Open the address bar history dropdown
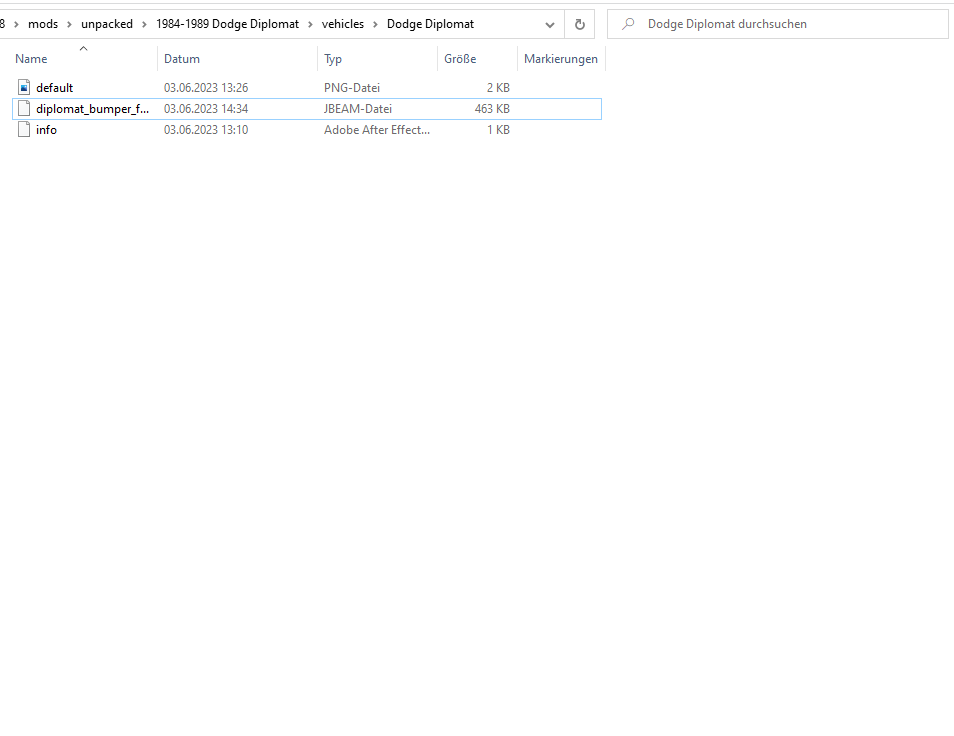Screen dimensions: 954x736 [x=549, y=24]
